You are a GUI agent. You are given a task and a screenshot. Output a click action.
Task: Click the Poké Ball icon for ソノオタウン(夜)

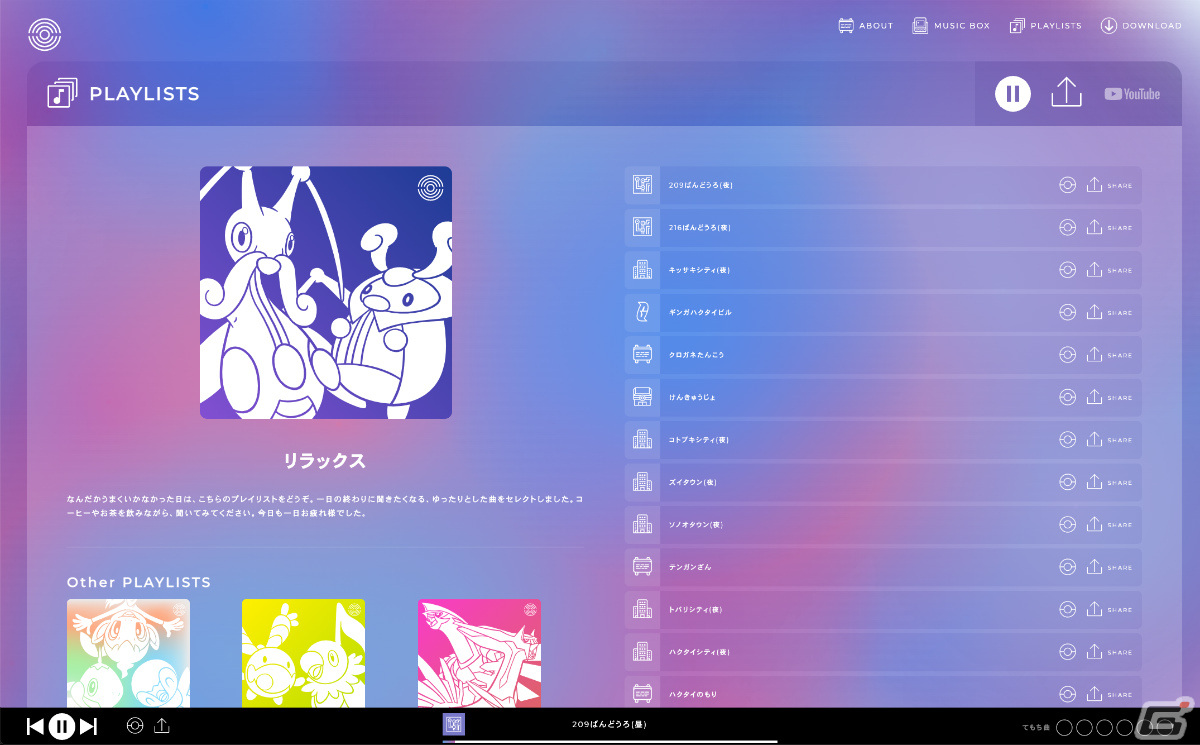coord(1067,525)
